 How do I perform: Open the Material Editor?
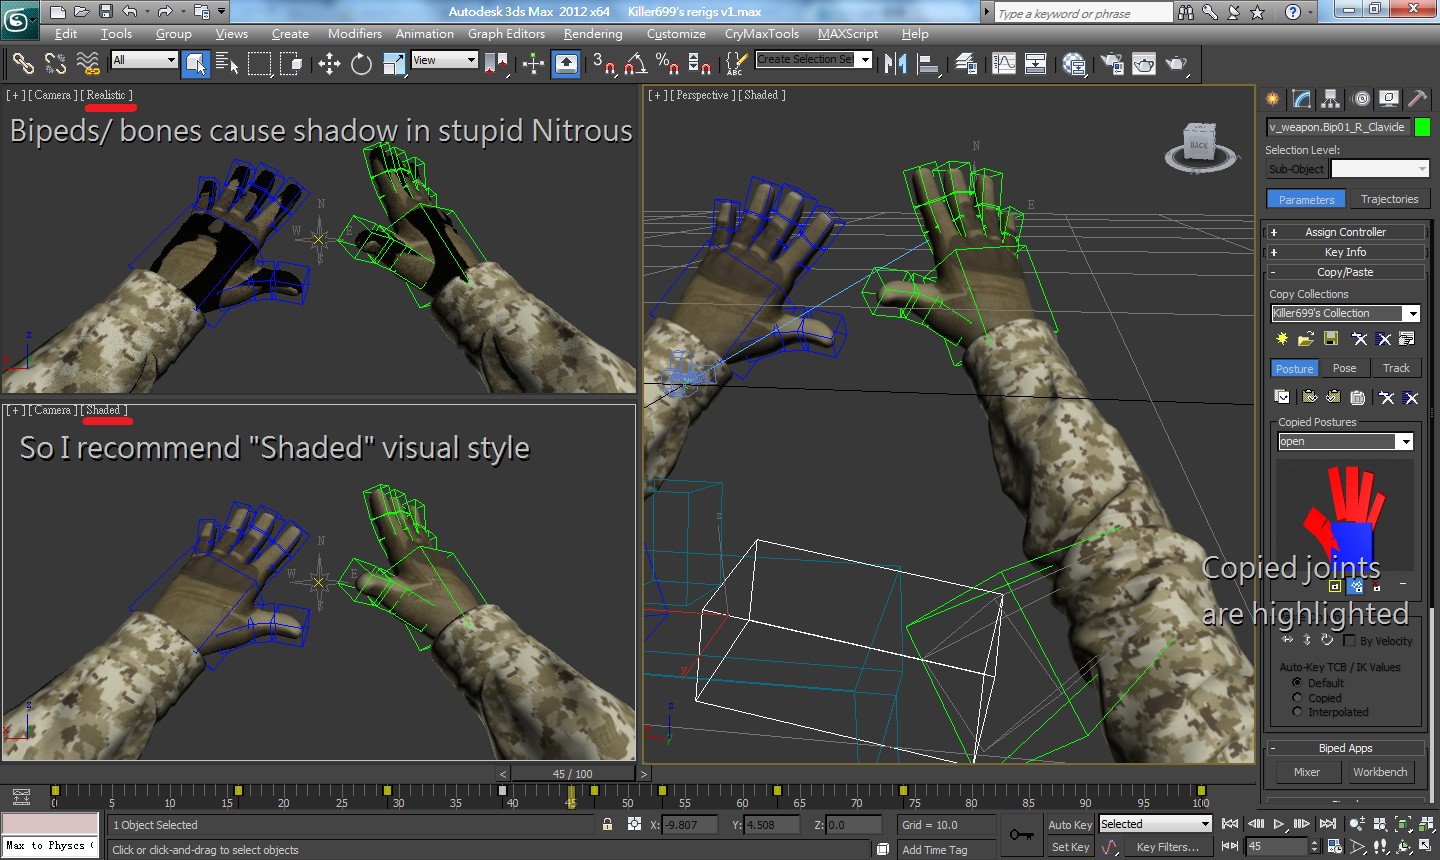coord(1074,64)
